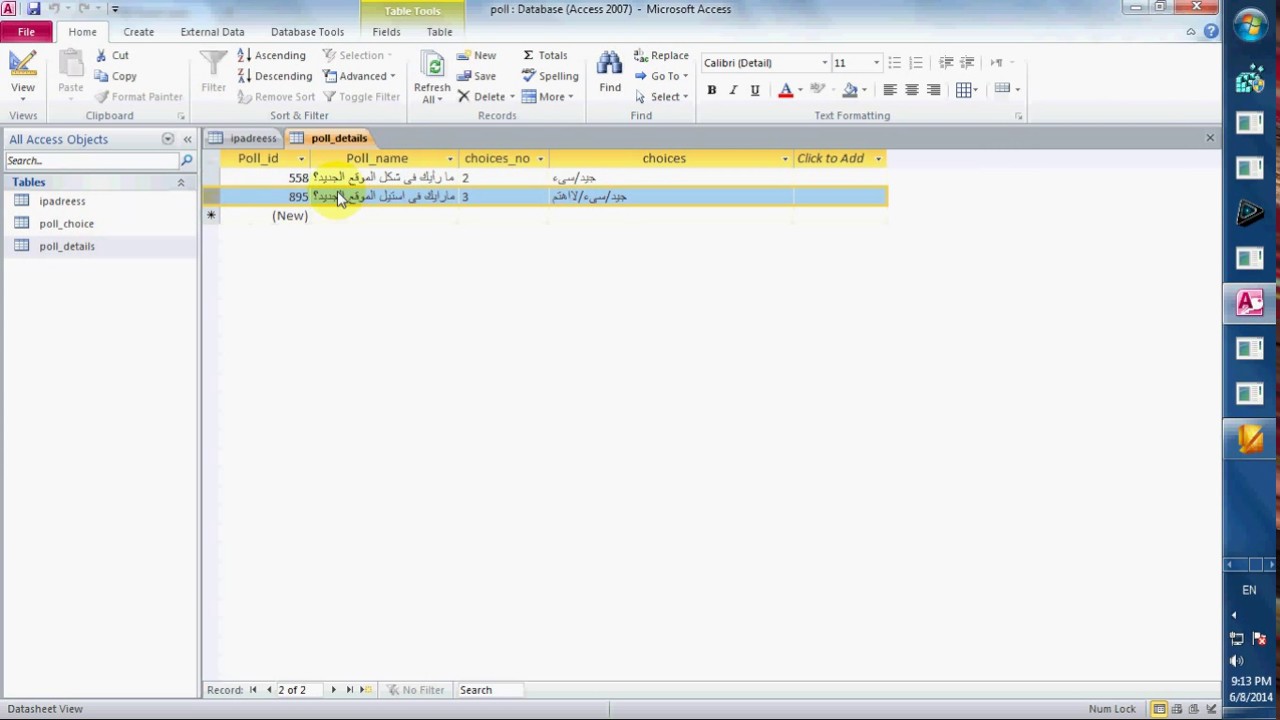Viewport: 1280px width, 720px height.
Task: Click the Replace command
Action: (661, 55)
